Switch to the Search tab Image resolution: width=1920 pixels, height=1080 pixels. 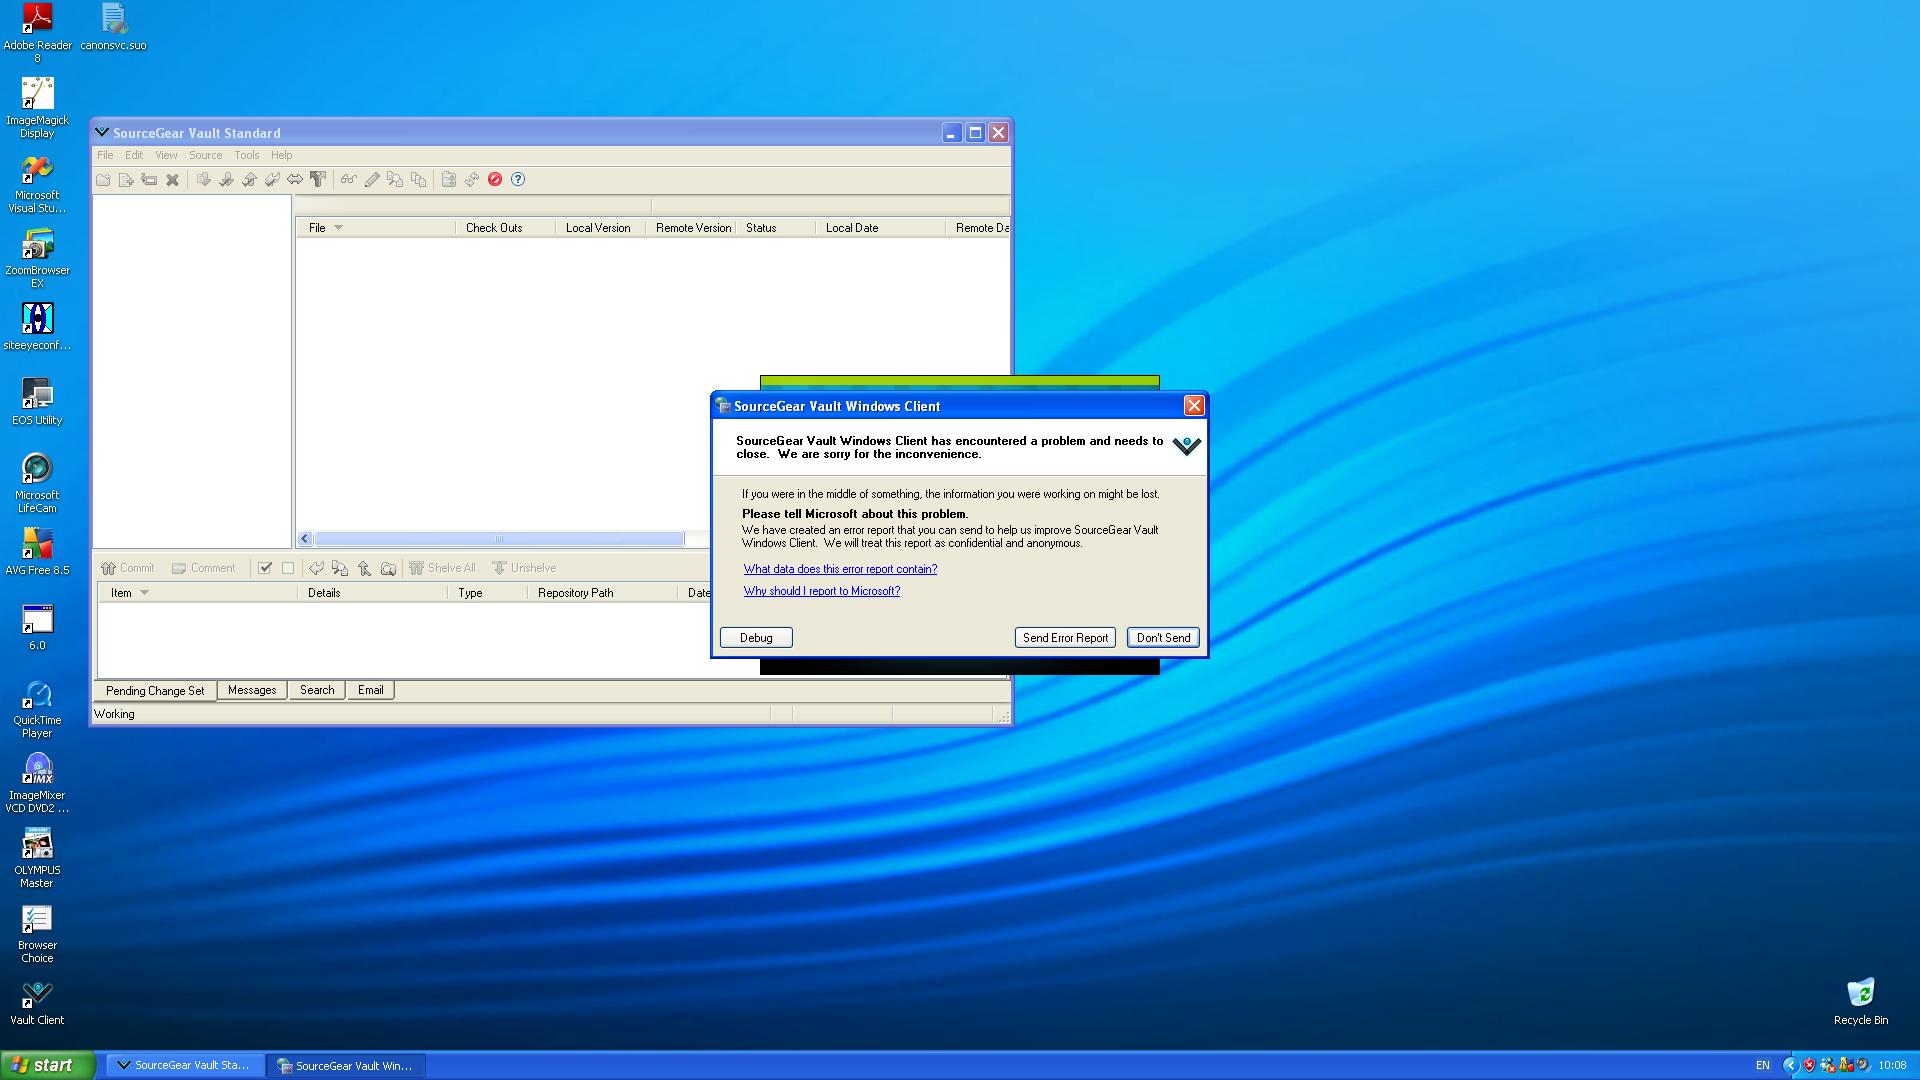(317, 690)
